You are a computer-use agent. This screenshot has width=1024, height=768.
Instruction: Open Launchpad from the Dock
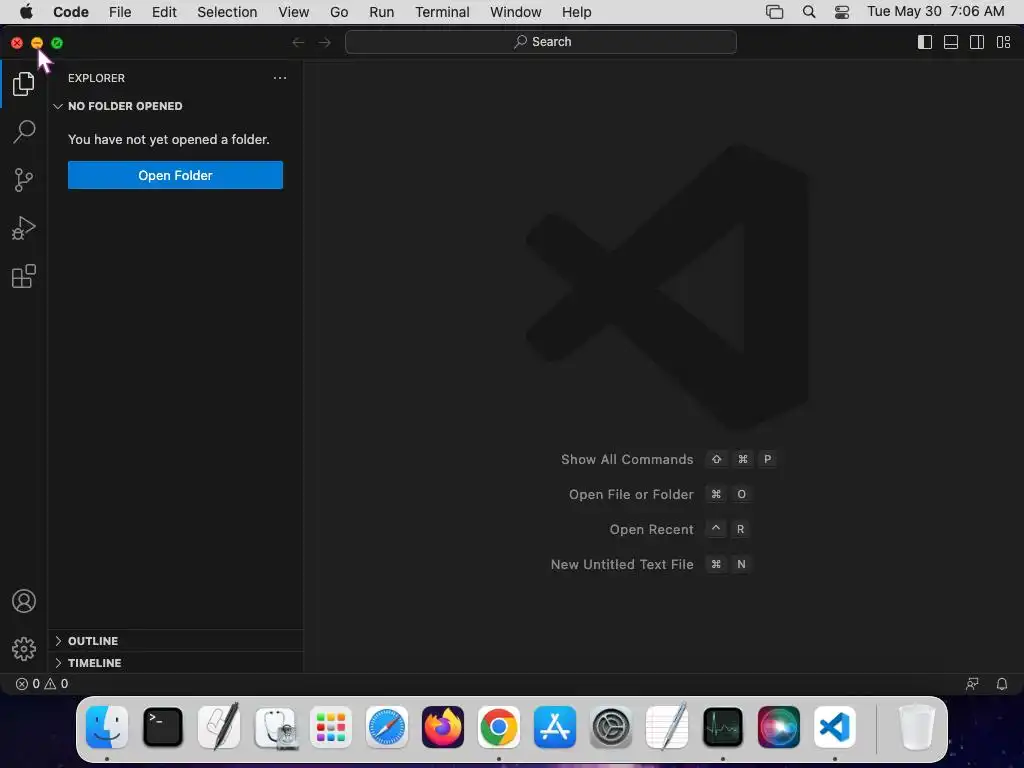tap(331, 727)
